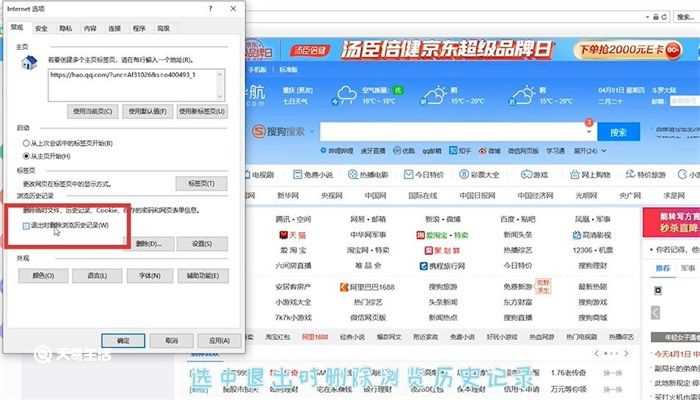
Task: Click the 网上购物 shopping icon
Action: 575,175
